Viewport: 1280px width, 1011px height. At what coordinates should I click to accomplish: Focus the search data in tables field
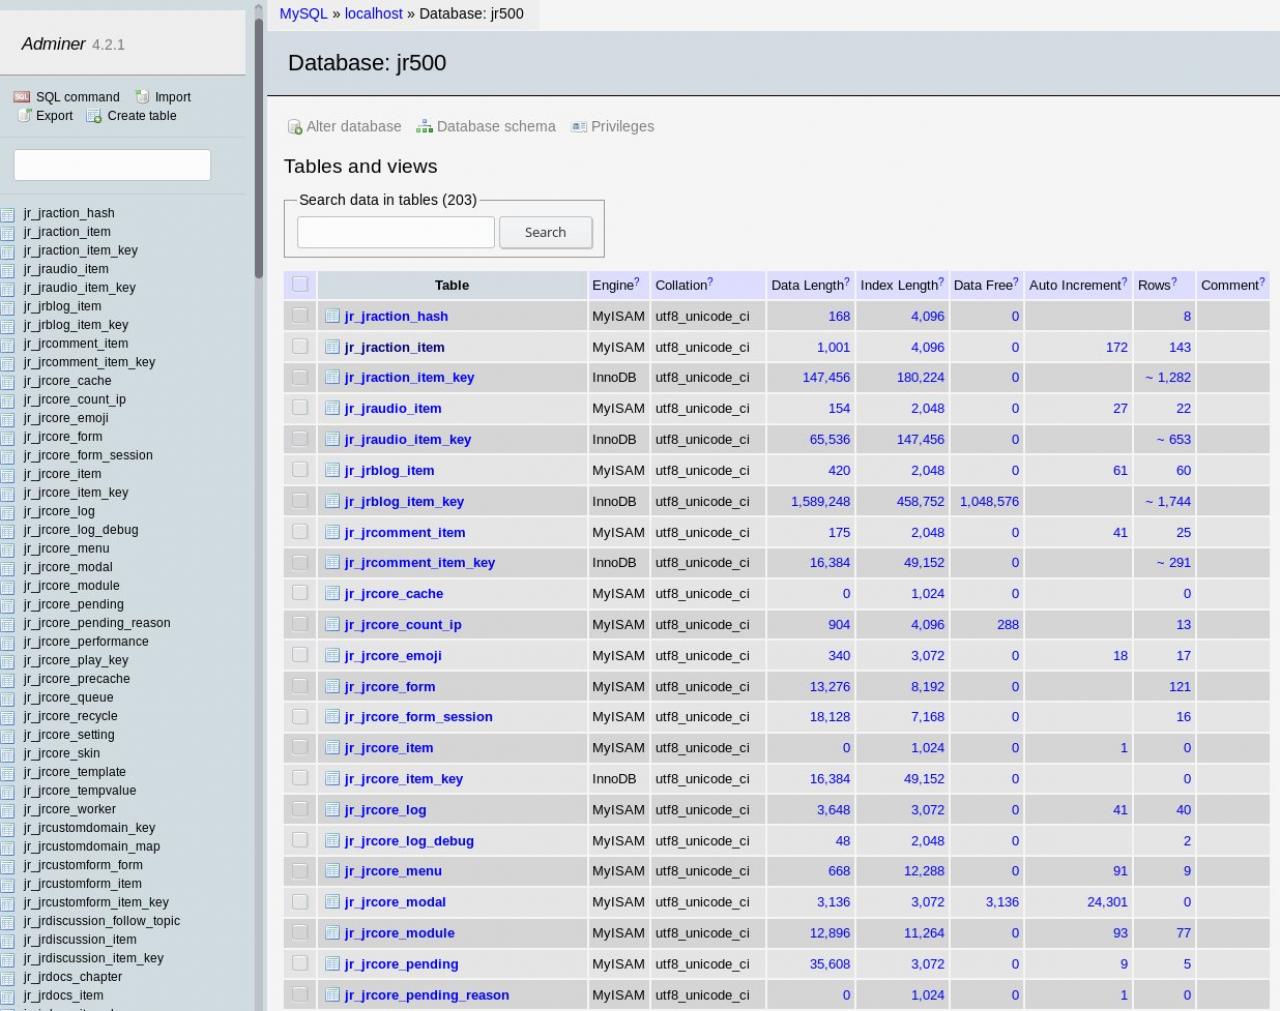[x=395, y=232]
